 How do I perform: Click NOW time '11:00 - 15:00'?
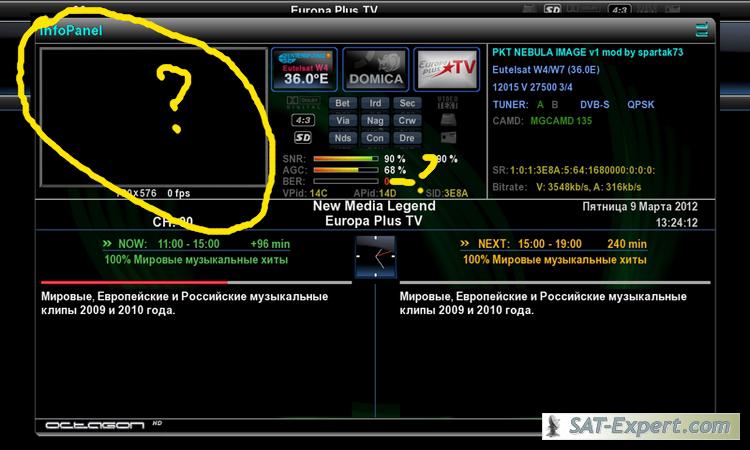tap(188, 244)
